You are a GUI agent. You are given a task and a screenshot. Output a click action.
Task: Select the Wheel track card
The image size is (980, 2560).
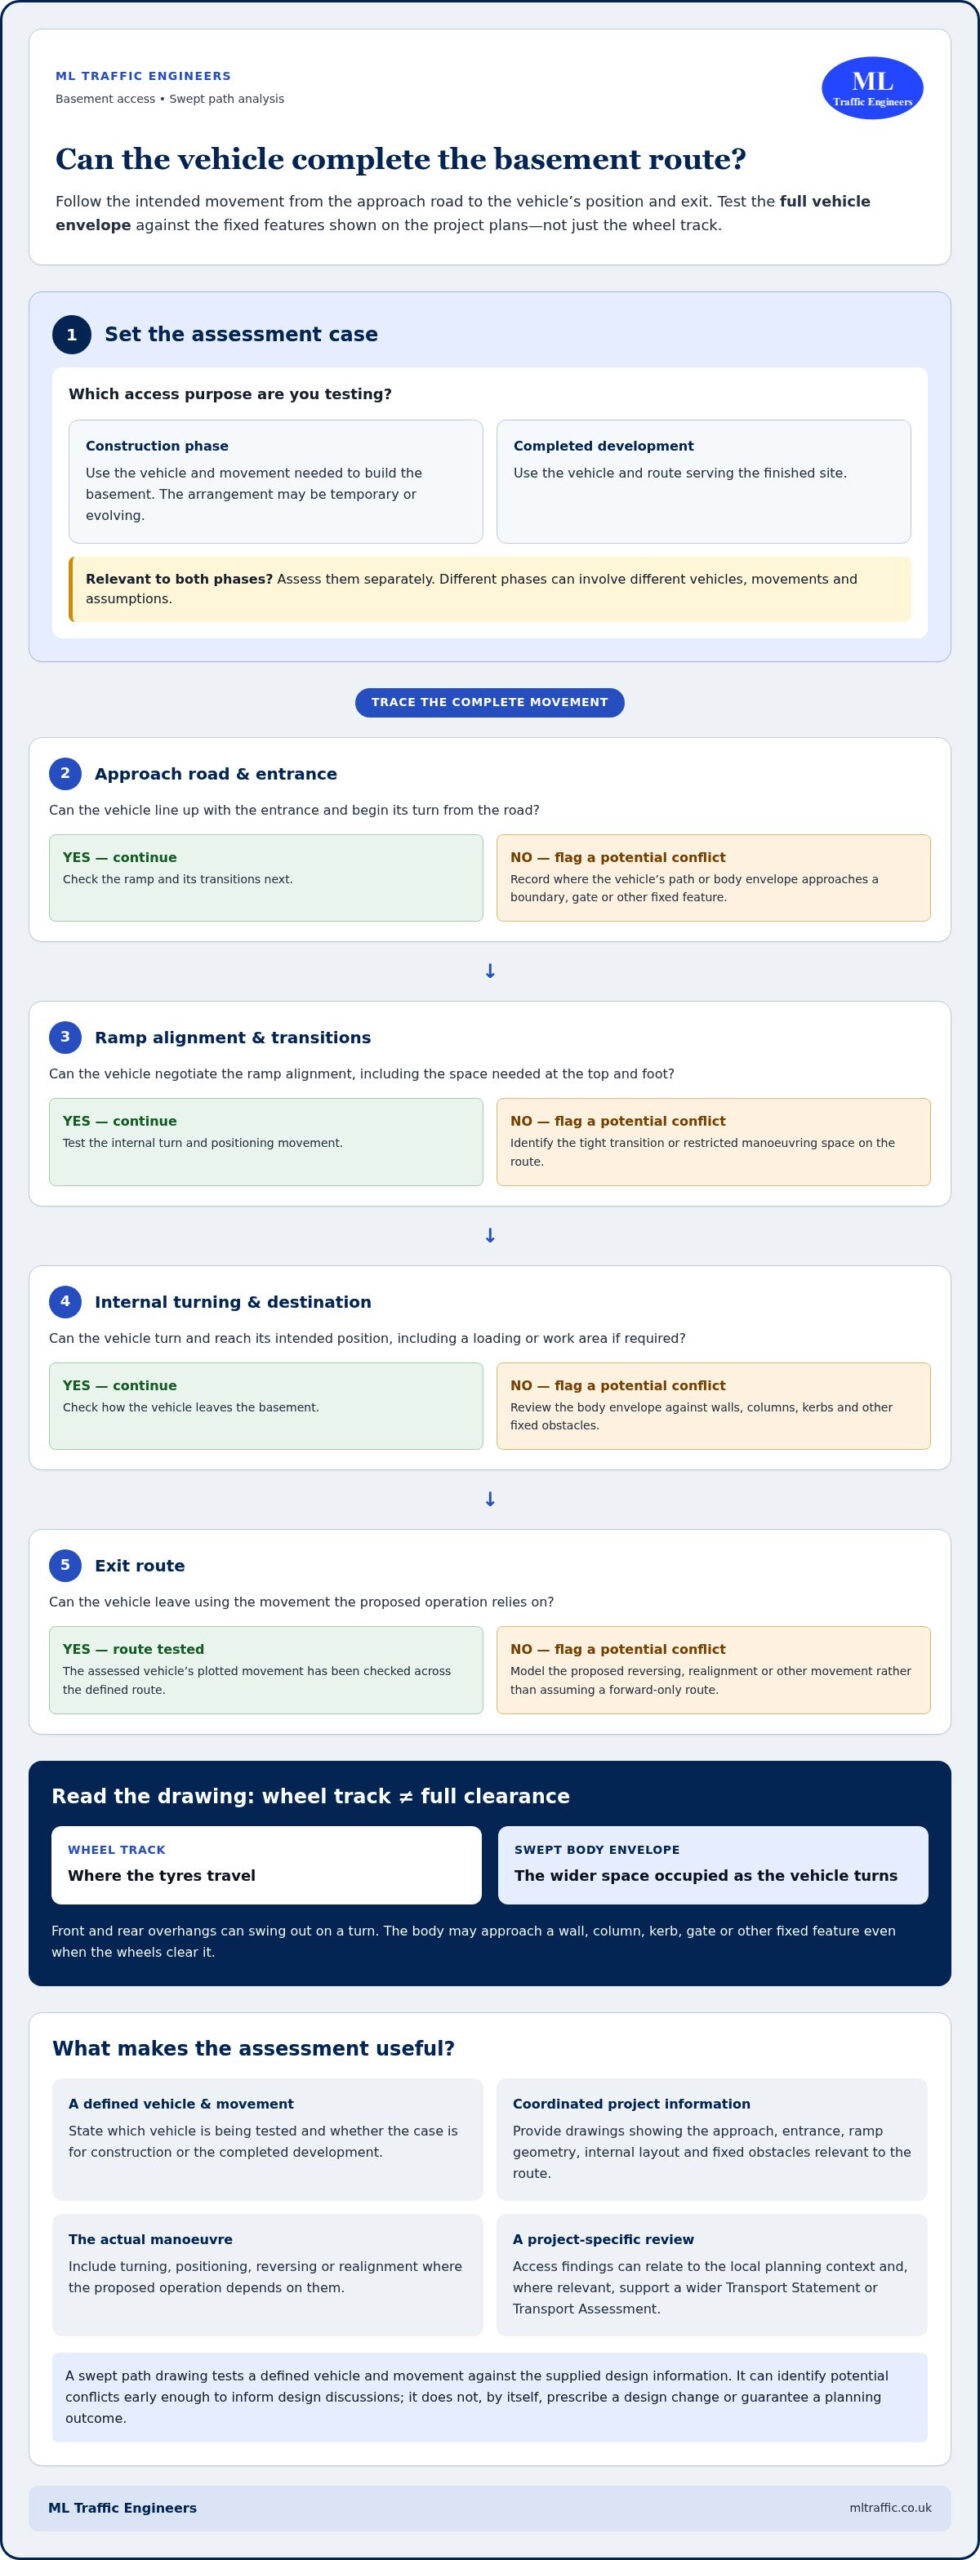[267, 1865]
